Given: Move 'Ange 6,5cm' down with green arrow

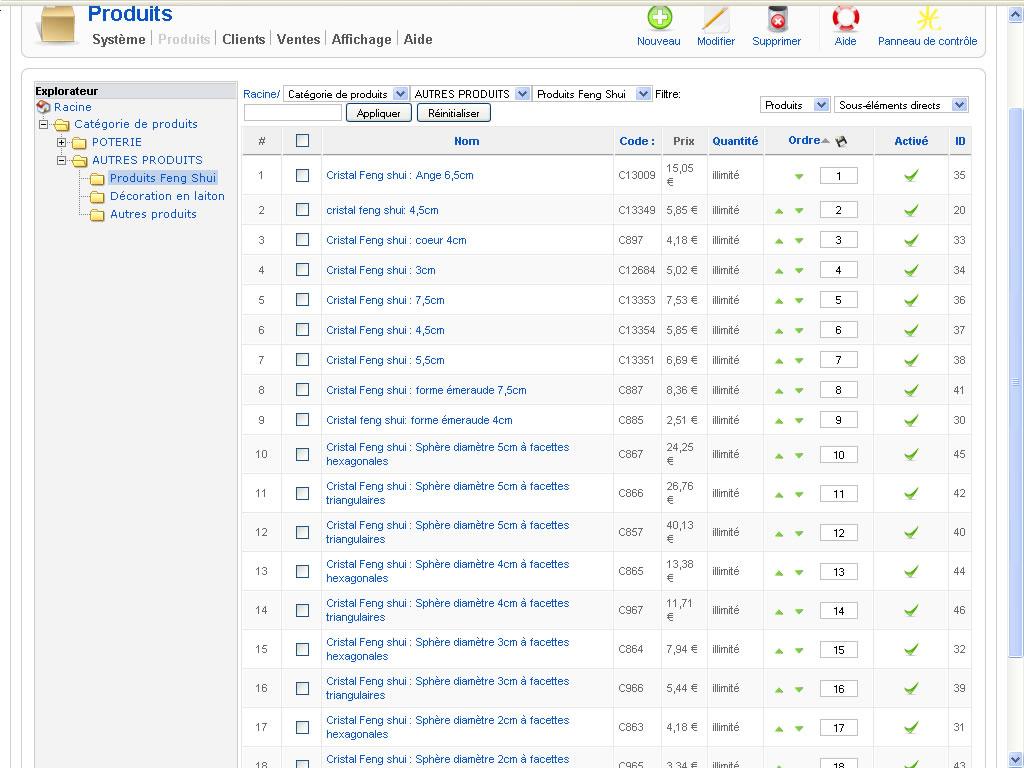Looking at the screenshot, I should (x=799, y=176).
